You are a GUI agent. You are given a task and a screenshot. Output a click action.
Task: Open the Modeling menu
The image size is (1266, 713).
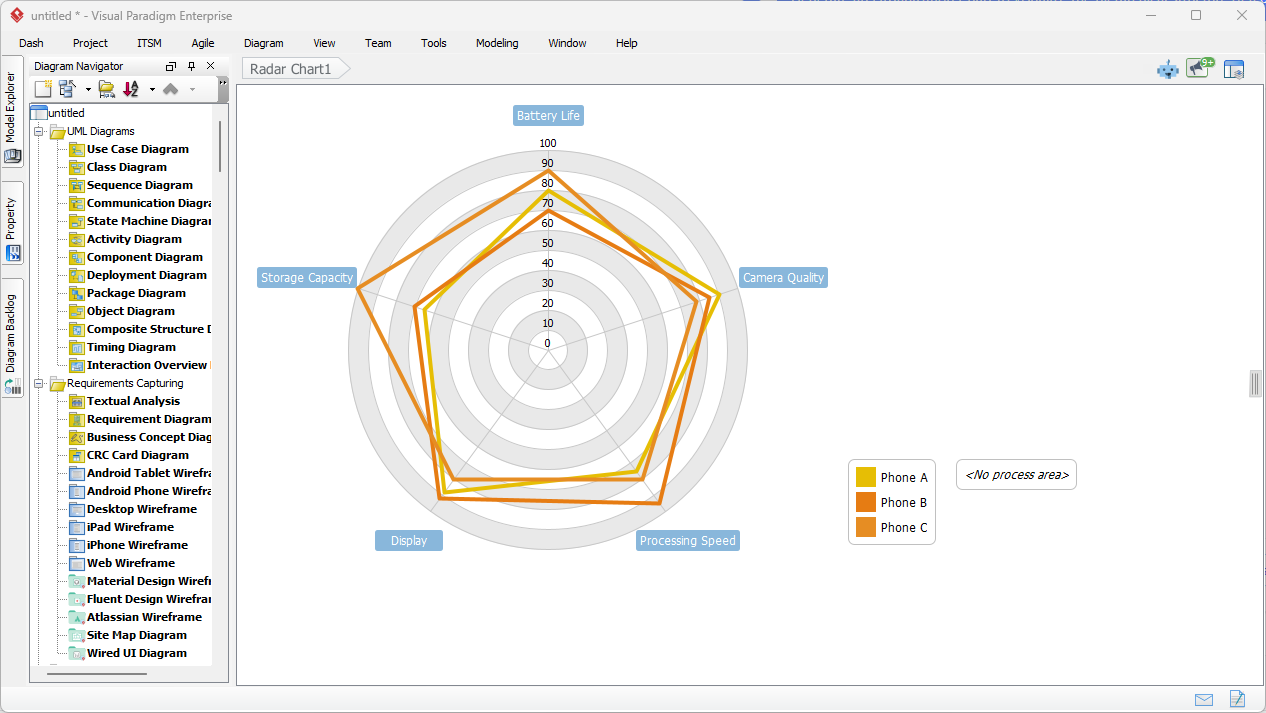point(496,43)
